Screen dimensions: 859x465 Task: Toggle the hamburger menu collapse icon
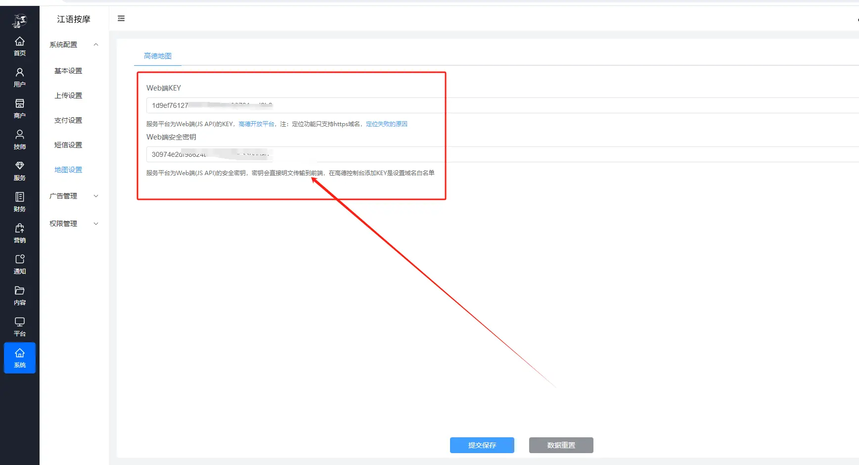(x=121, y=19)
